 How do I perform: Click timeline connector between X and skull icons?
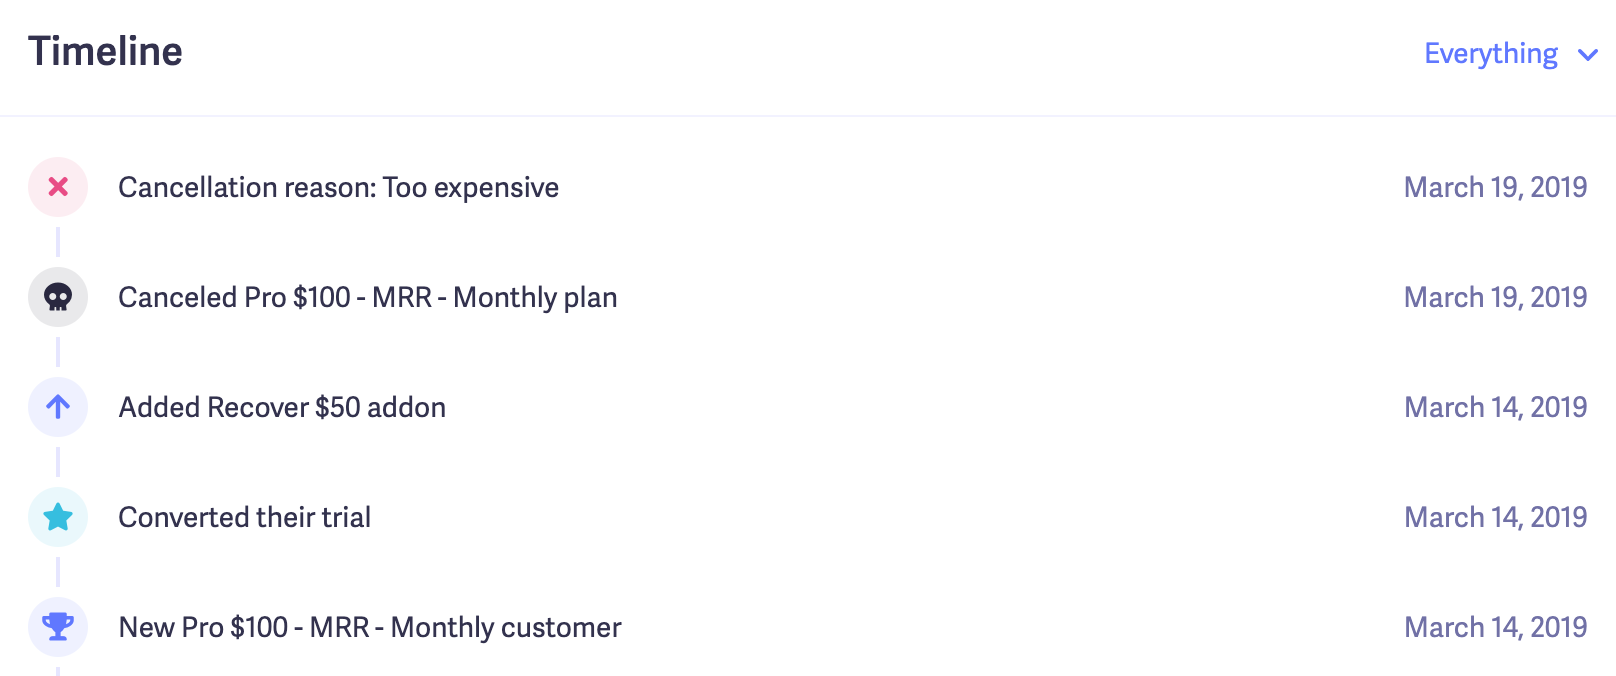[58, 242]
